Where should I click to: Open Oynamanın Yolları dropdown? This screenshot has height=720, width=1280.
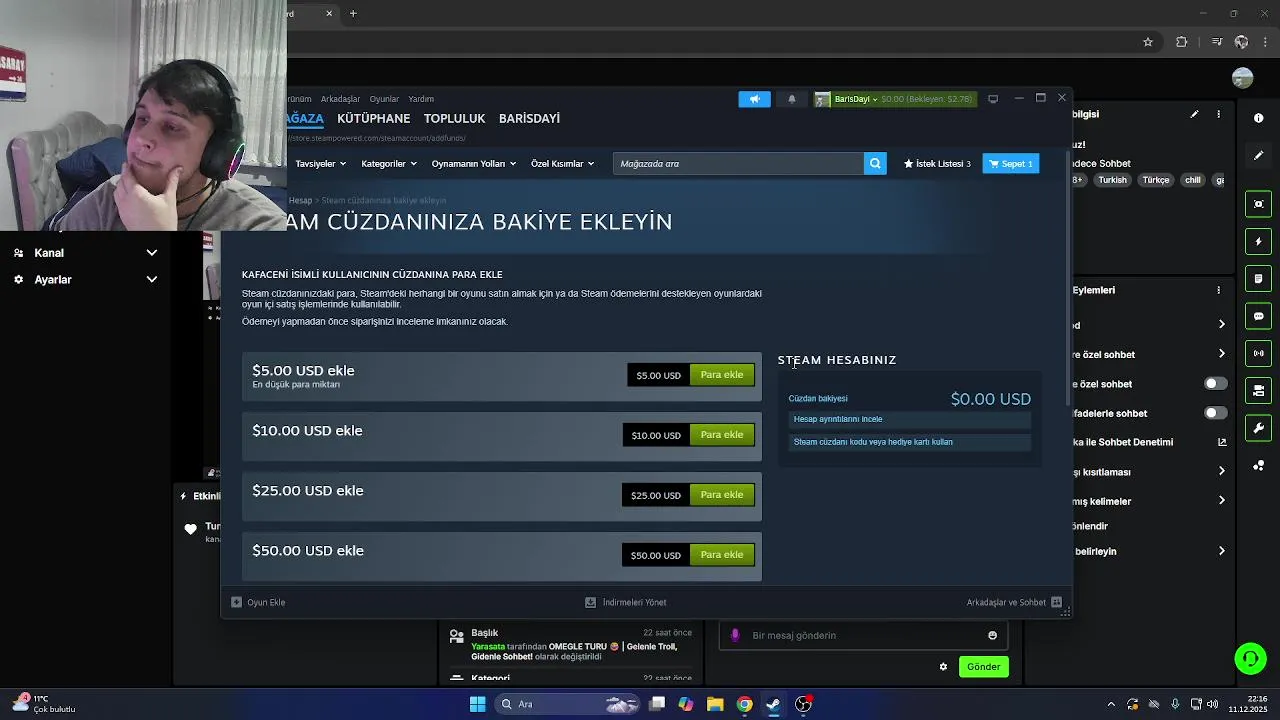click(473, 163)
